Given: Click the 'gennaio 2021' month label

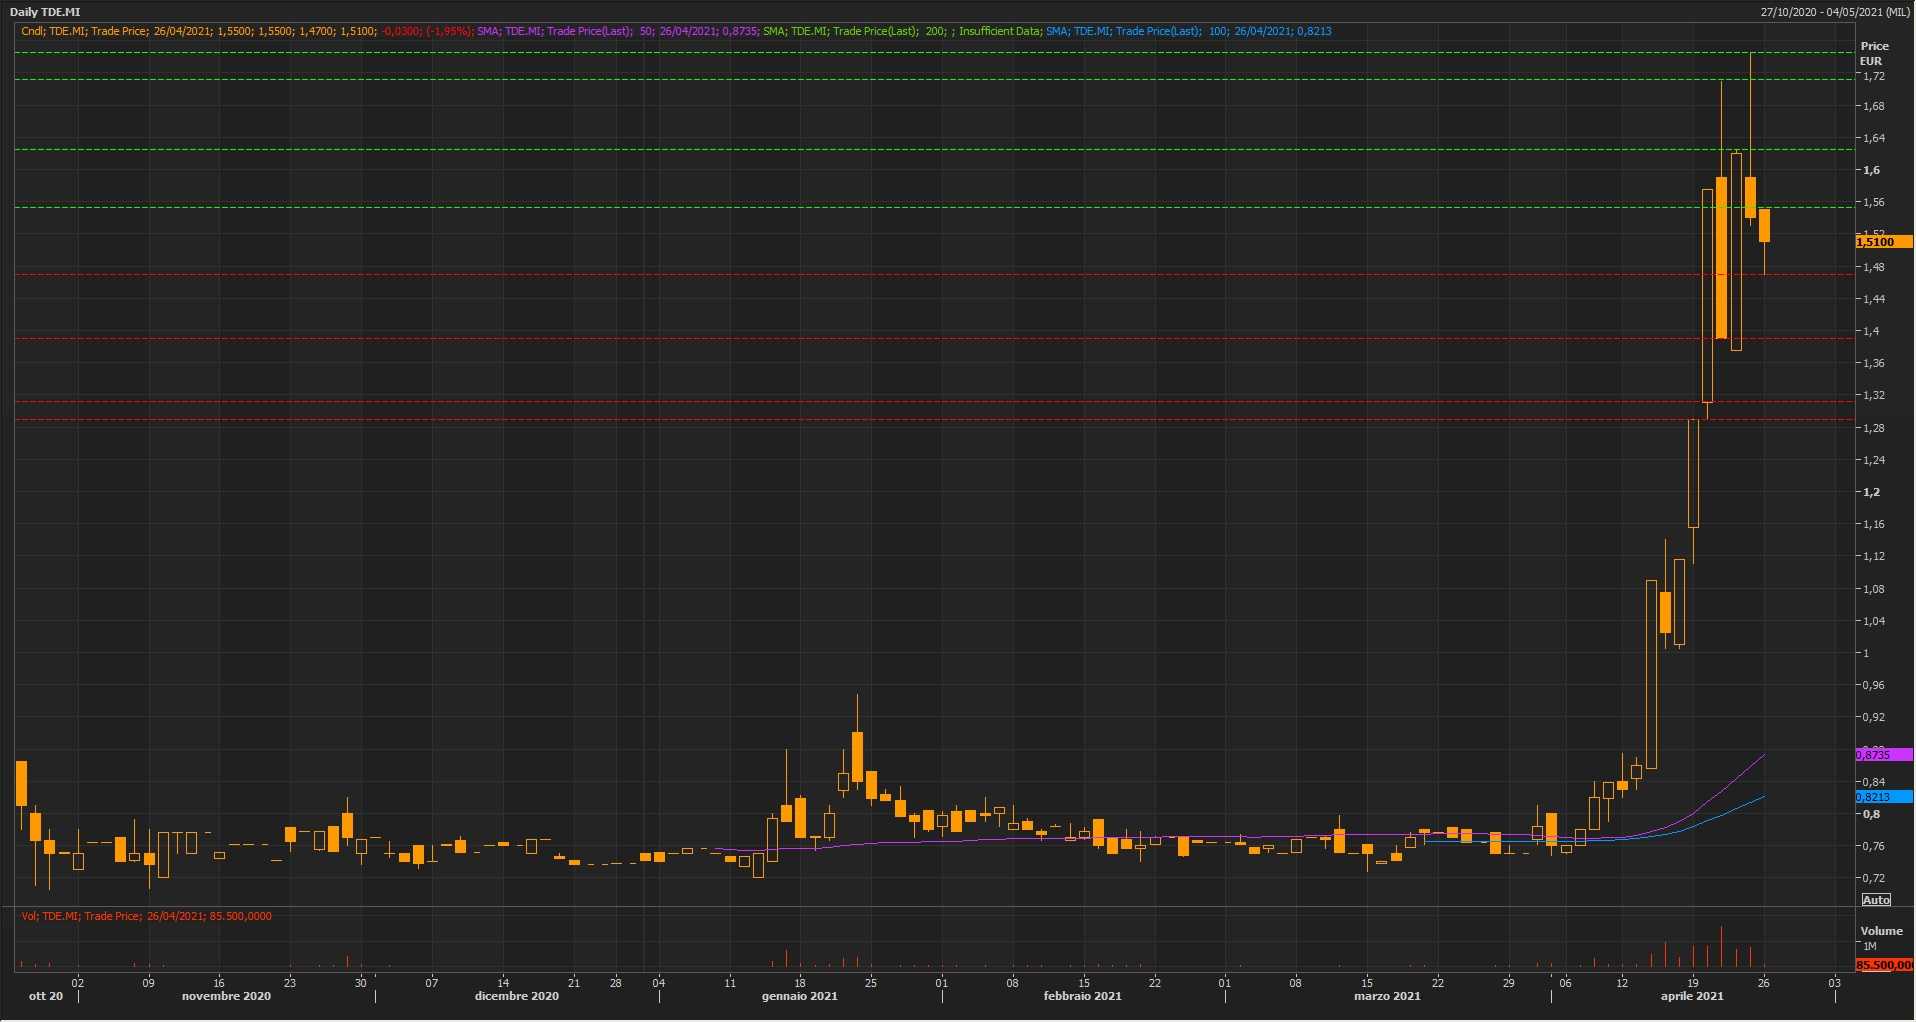Looking at the screenshot, I should coord(799,996).
